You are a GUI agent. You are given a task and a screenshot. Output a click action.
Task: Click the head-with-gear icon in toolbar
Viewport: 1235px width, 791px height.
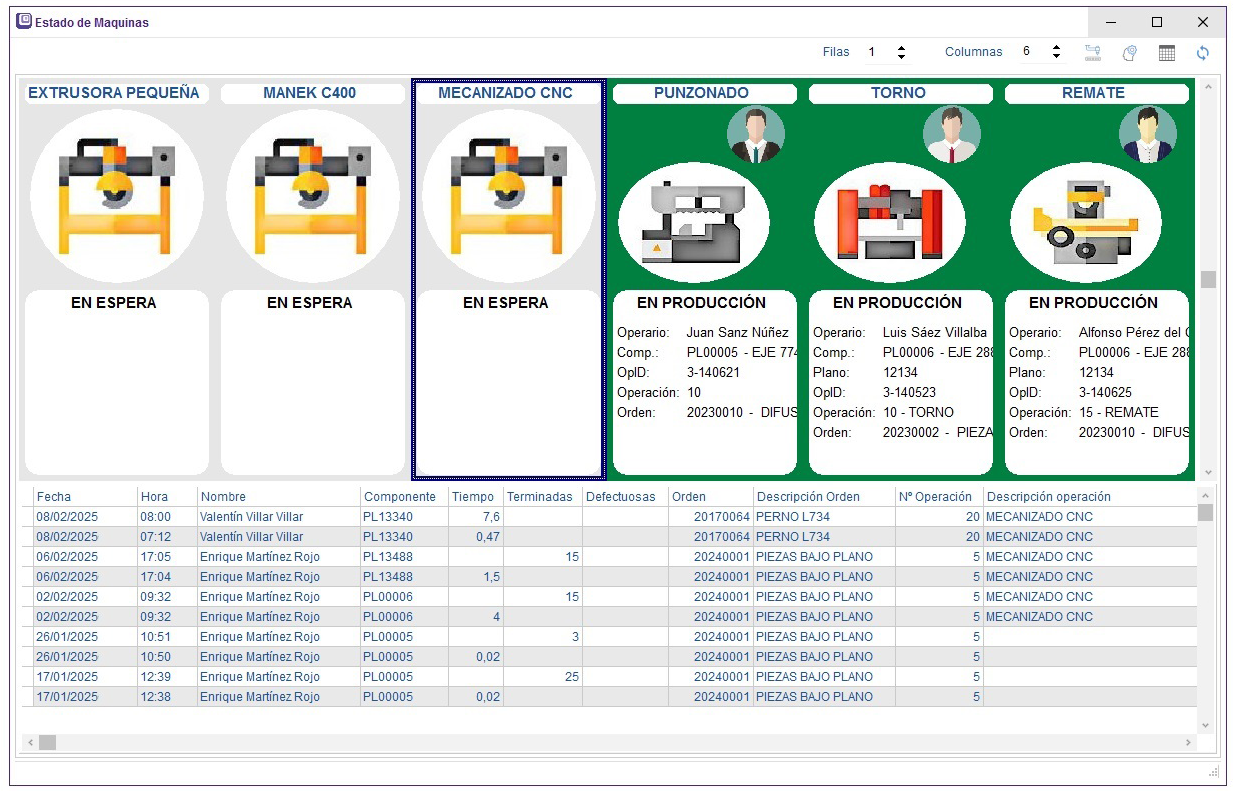pyautogui.click(x=1129, y=53)
